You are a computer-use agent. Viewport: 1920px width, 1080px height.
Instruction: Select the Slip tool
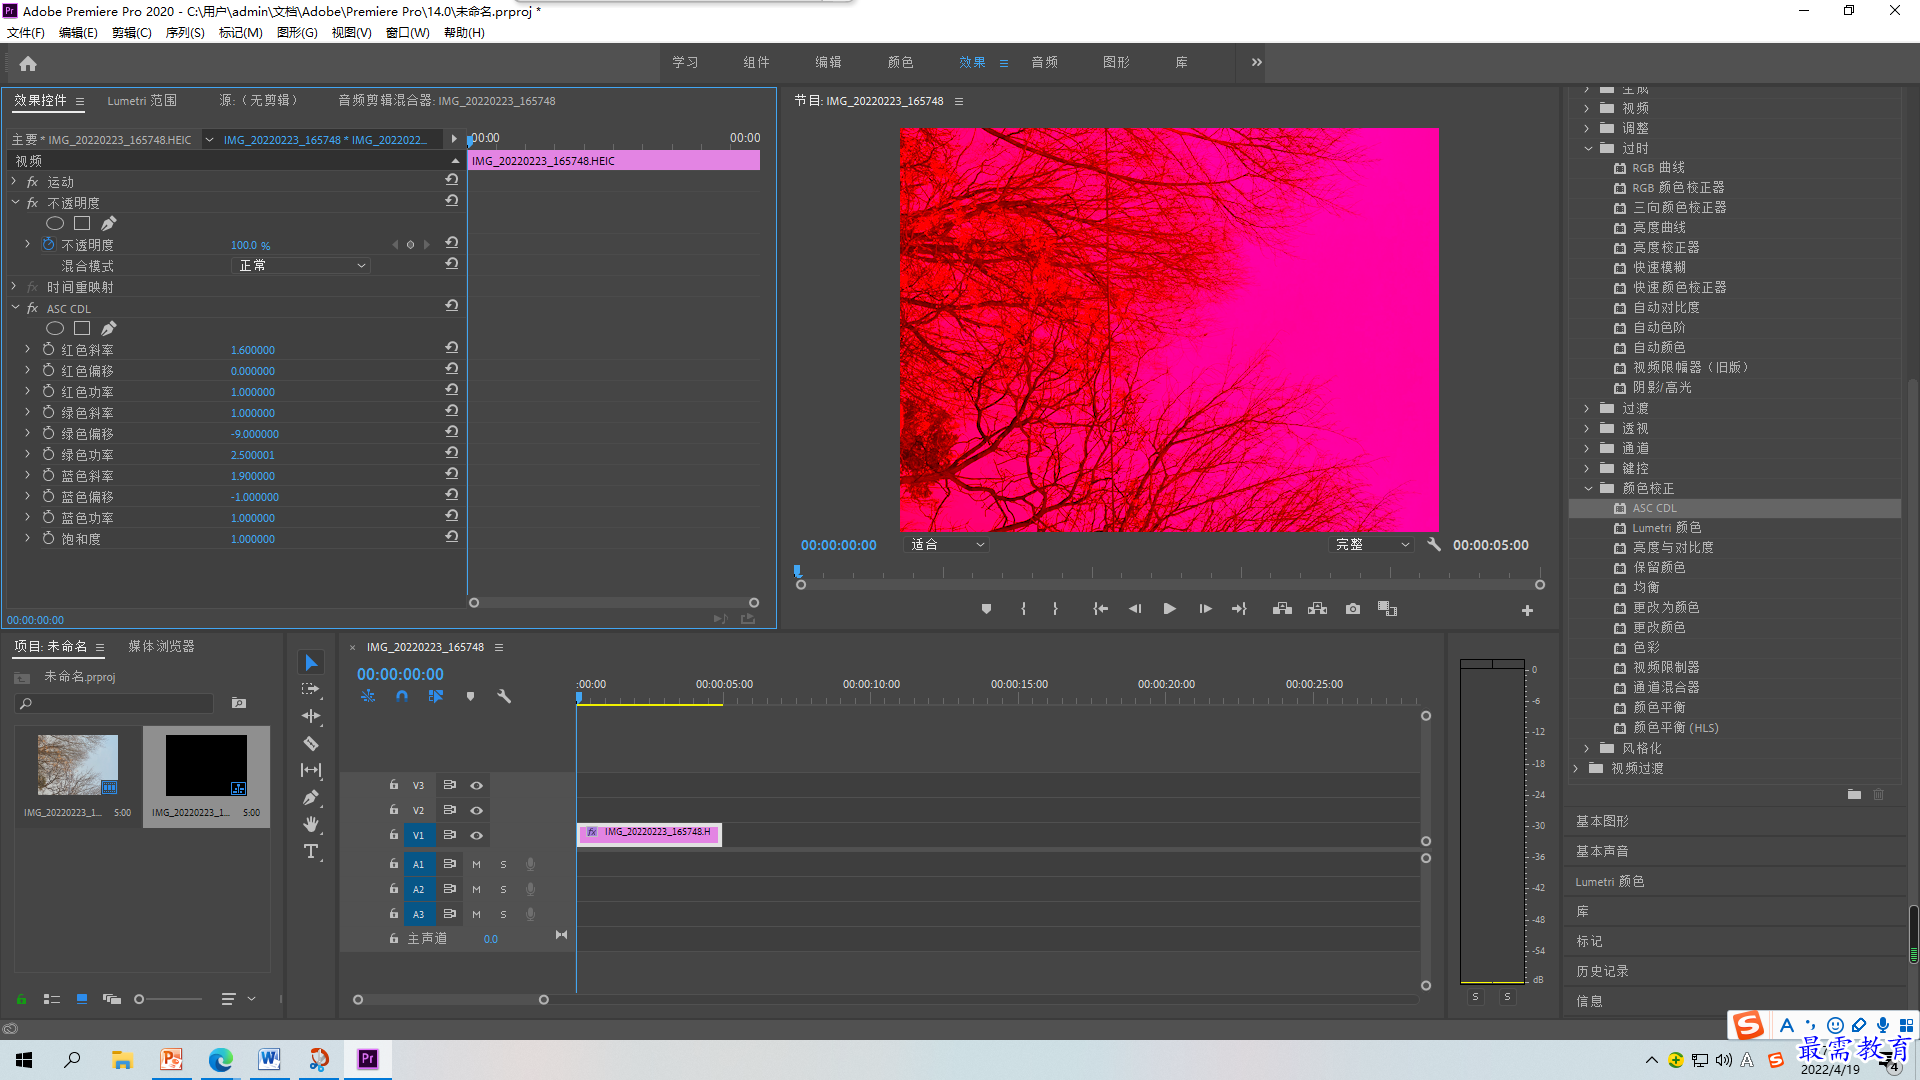(x=311, y=770)
